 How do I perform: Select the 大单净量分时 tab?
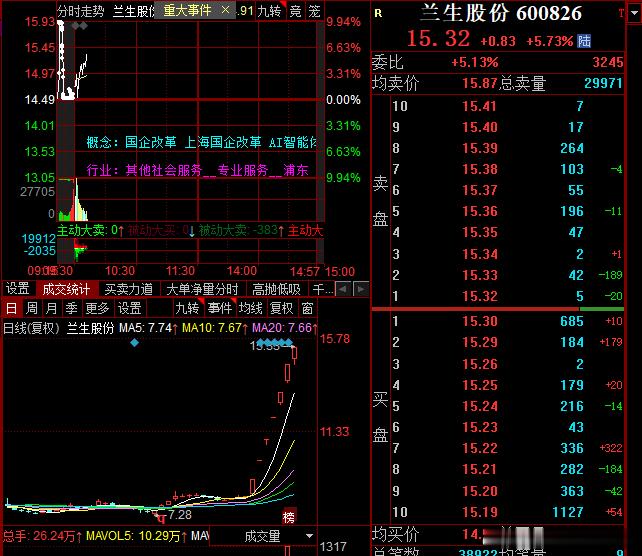(202, 289)
